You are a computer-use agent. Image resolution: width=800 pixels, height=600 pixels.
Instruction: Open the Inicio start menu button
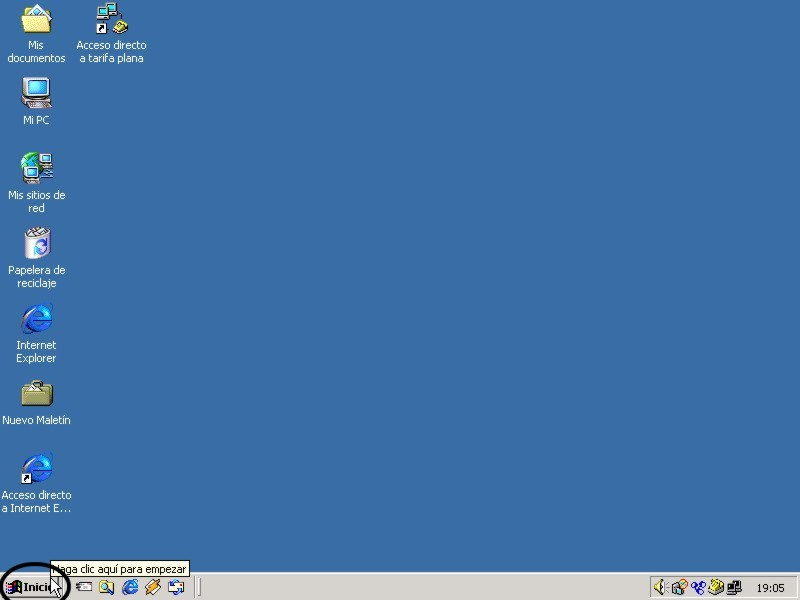click(34, 587)
